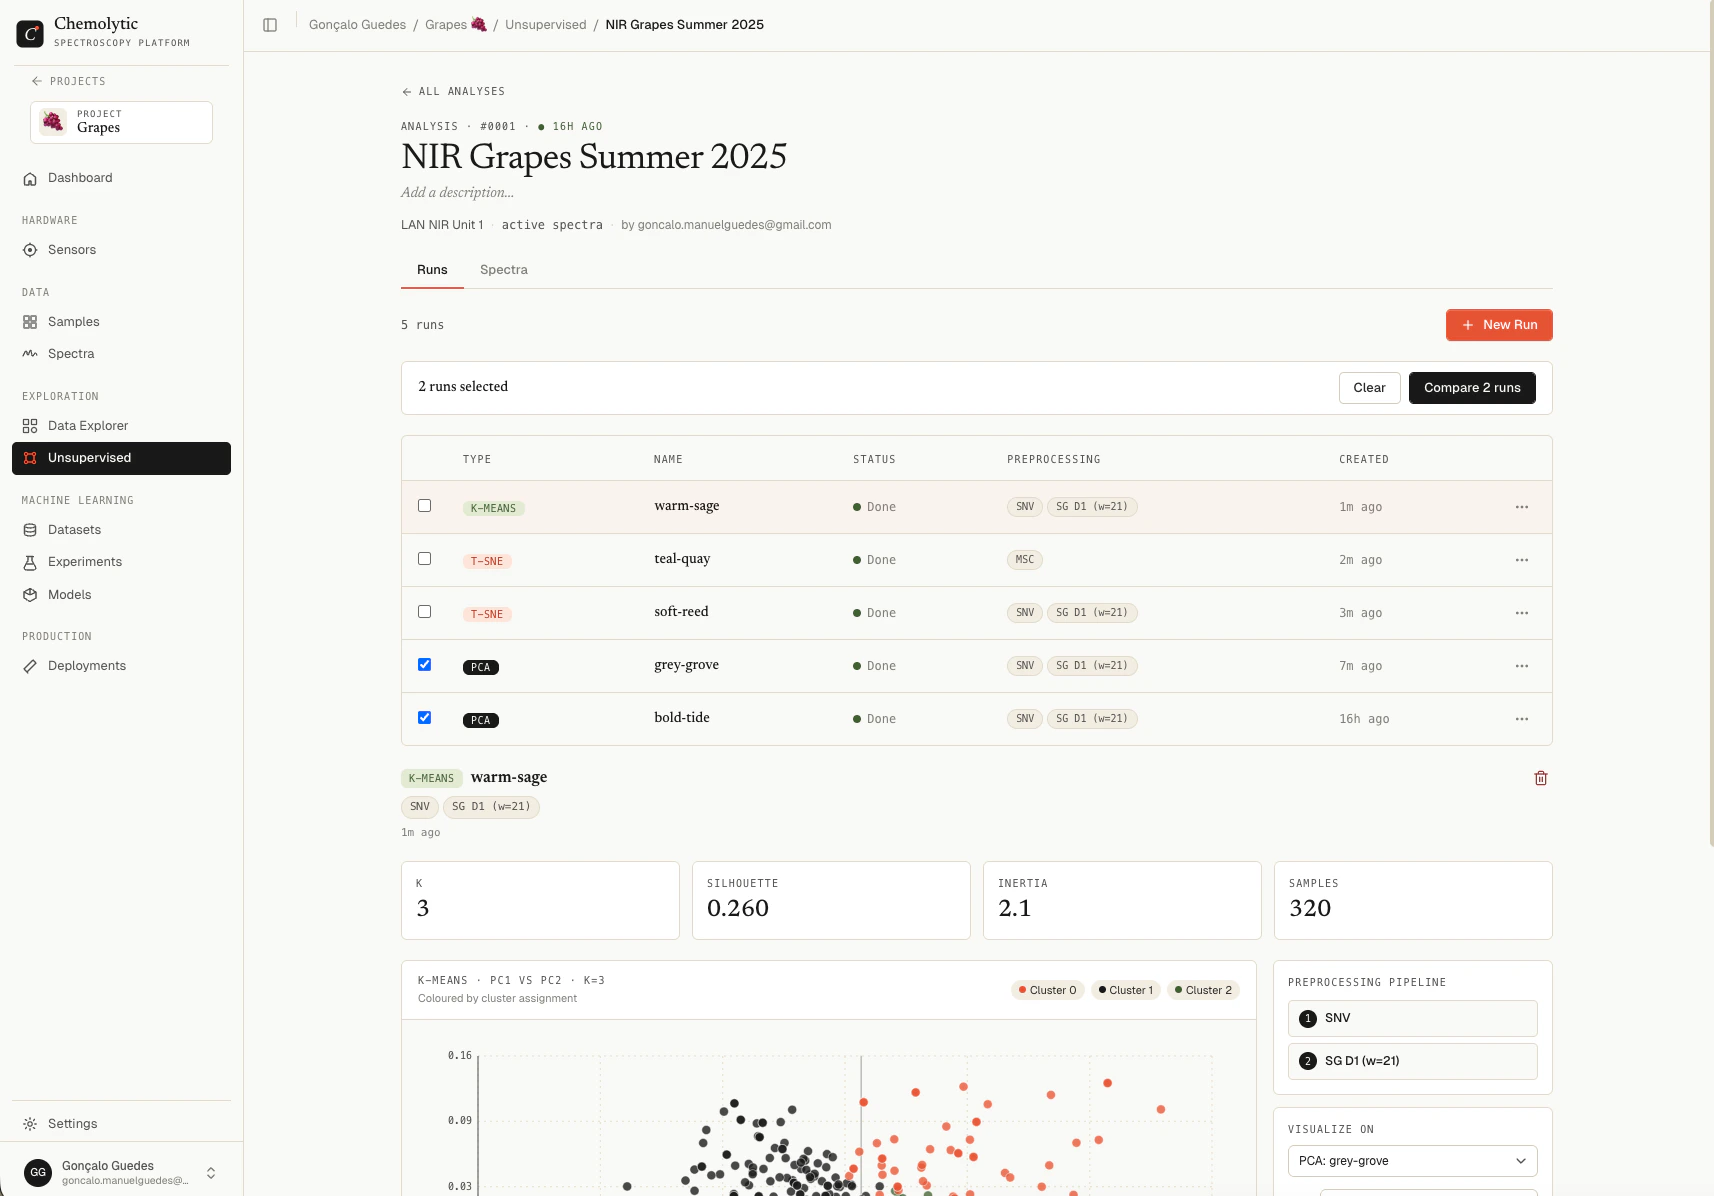Open Models via its cube icon
1714x1196 pixels.
click(x=30, y=595)
